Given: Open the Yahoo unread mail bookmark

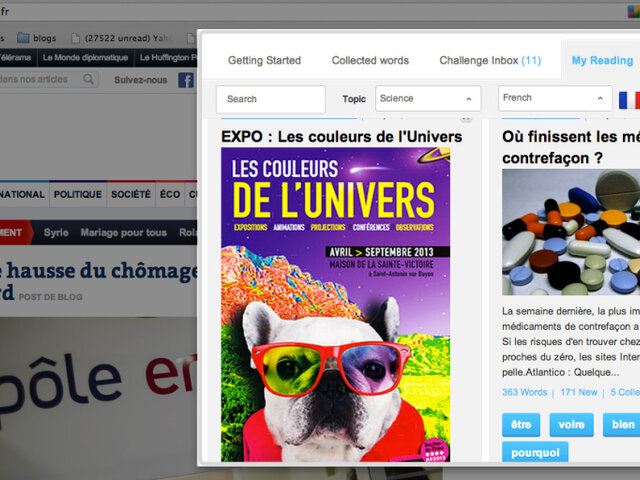Looking at the screenshot, I should click(120, 38).
